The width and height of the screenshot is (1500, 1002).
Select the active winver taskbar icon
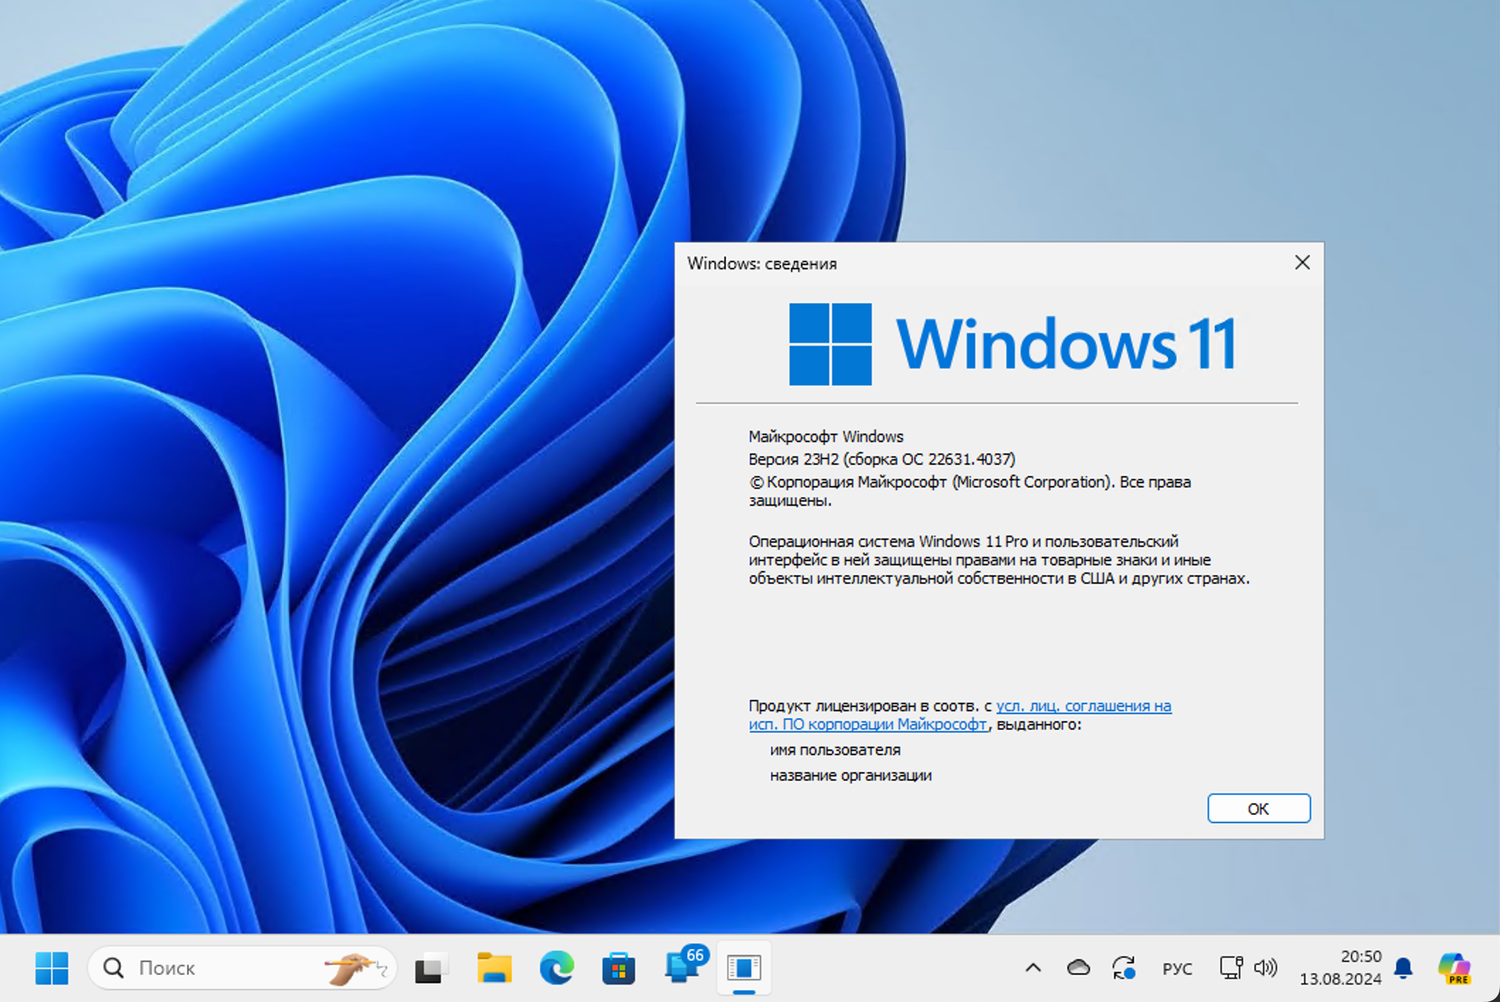tap(744, 968)
